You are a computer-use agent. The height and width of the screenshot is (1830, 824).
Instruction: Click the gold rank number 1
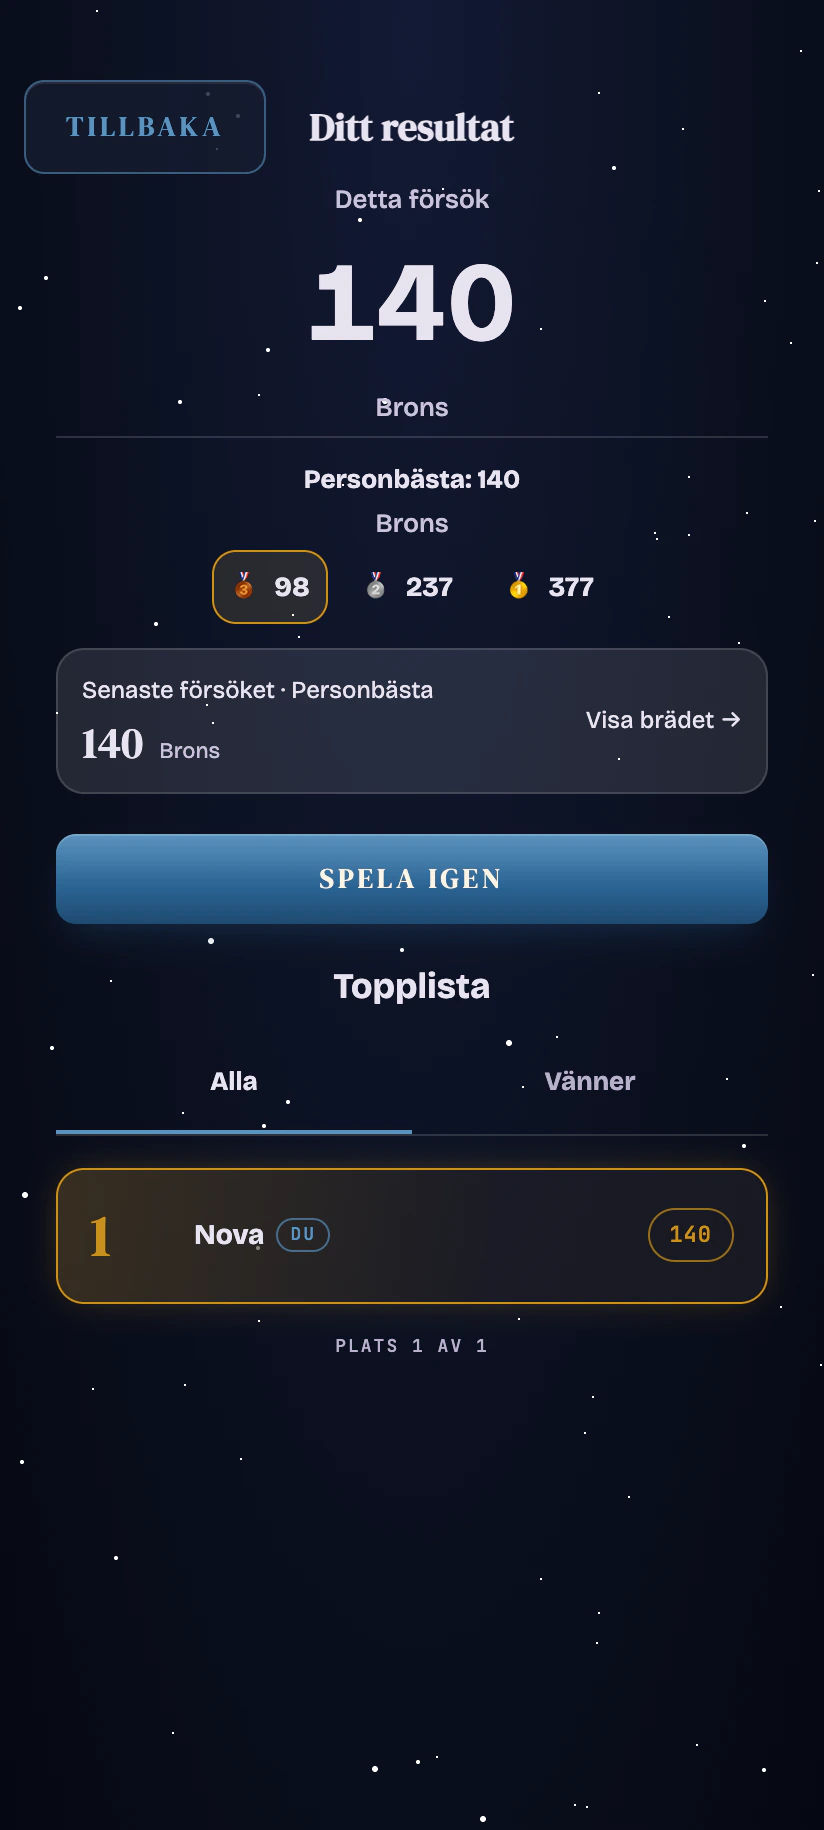(100, 1237)
